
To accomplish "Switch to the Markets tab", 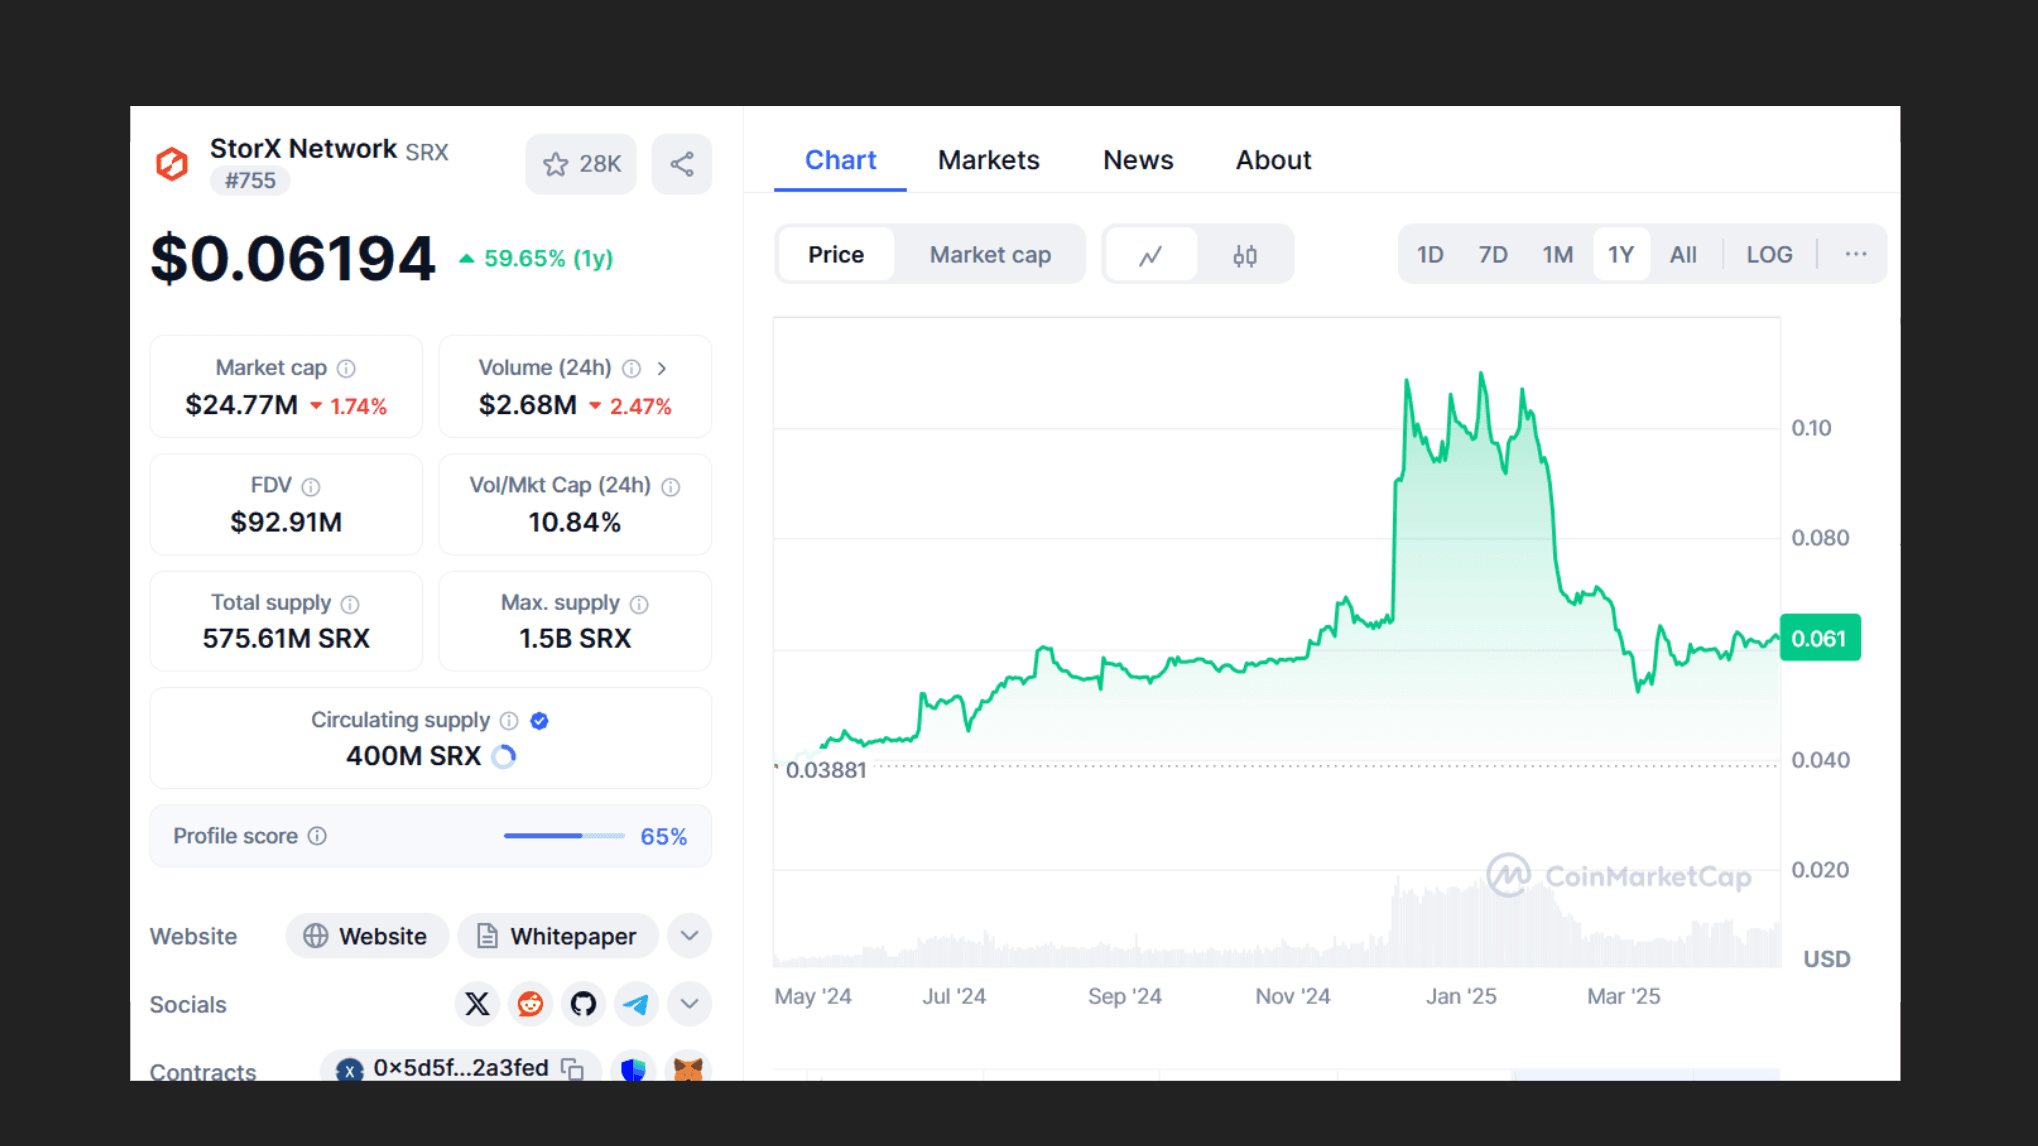I will click(x=988, y=160).
